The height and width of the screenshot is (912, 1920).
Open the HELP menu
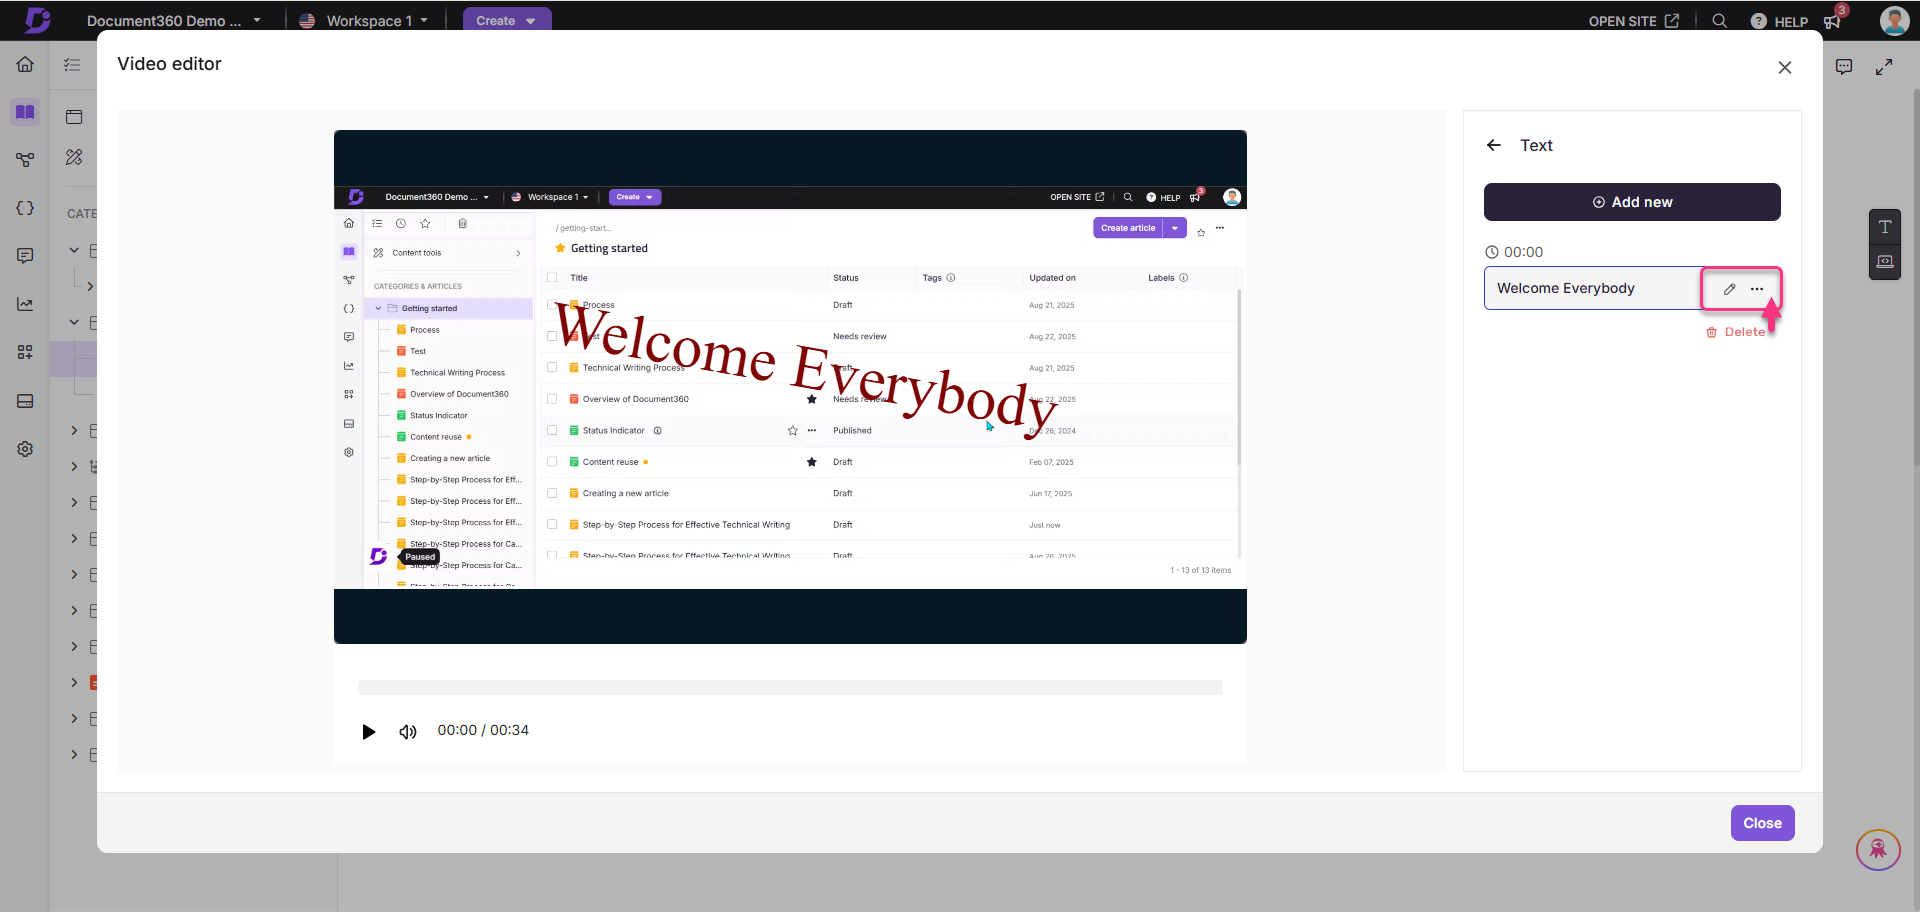[x=1779, y=21]
